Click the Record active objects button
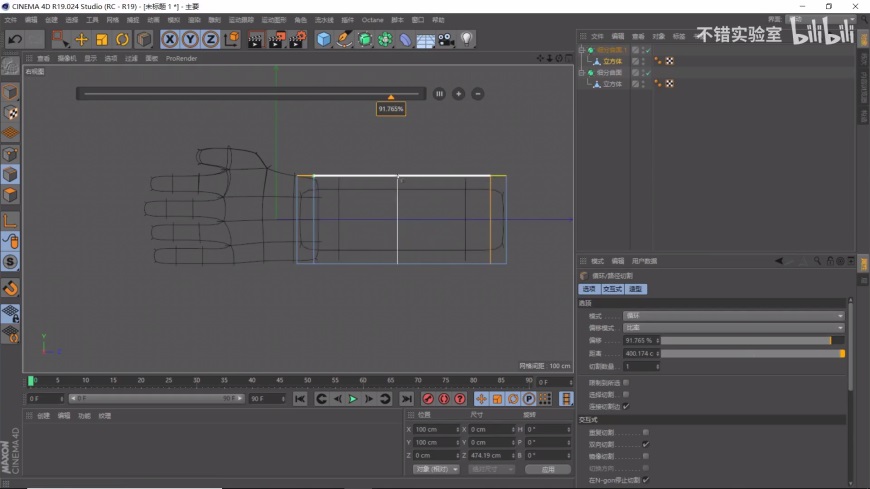Viewport: 870px width, 489px height. 428,399
